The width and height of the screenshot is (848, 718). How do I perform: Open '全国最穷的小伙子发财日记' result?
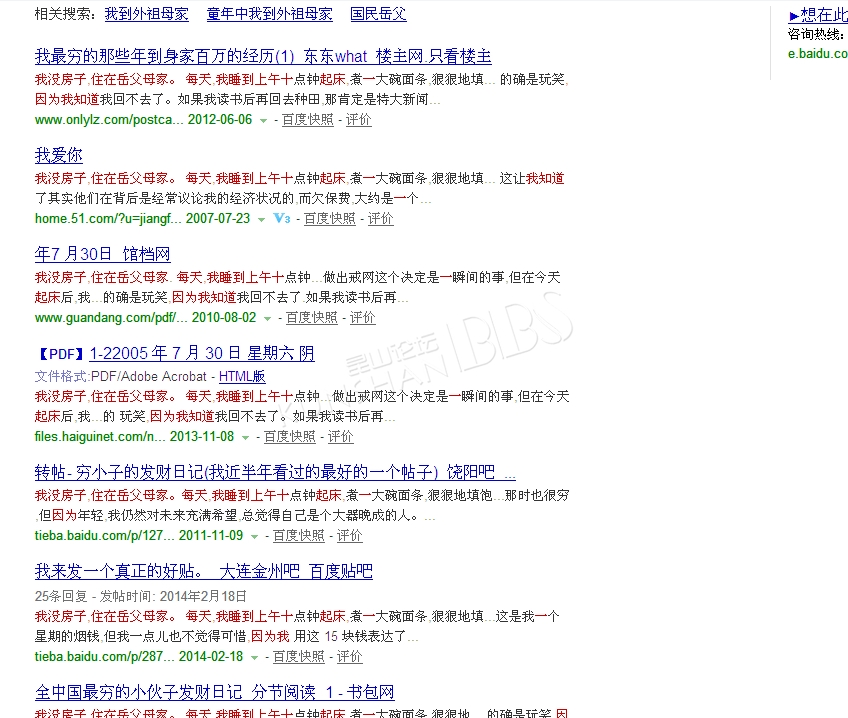[215, 692]
